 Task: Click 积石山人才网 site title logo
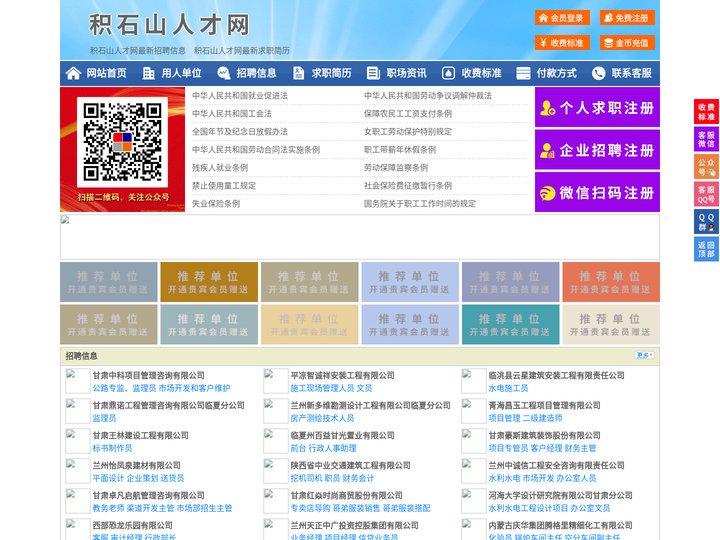click(169, 25)
